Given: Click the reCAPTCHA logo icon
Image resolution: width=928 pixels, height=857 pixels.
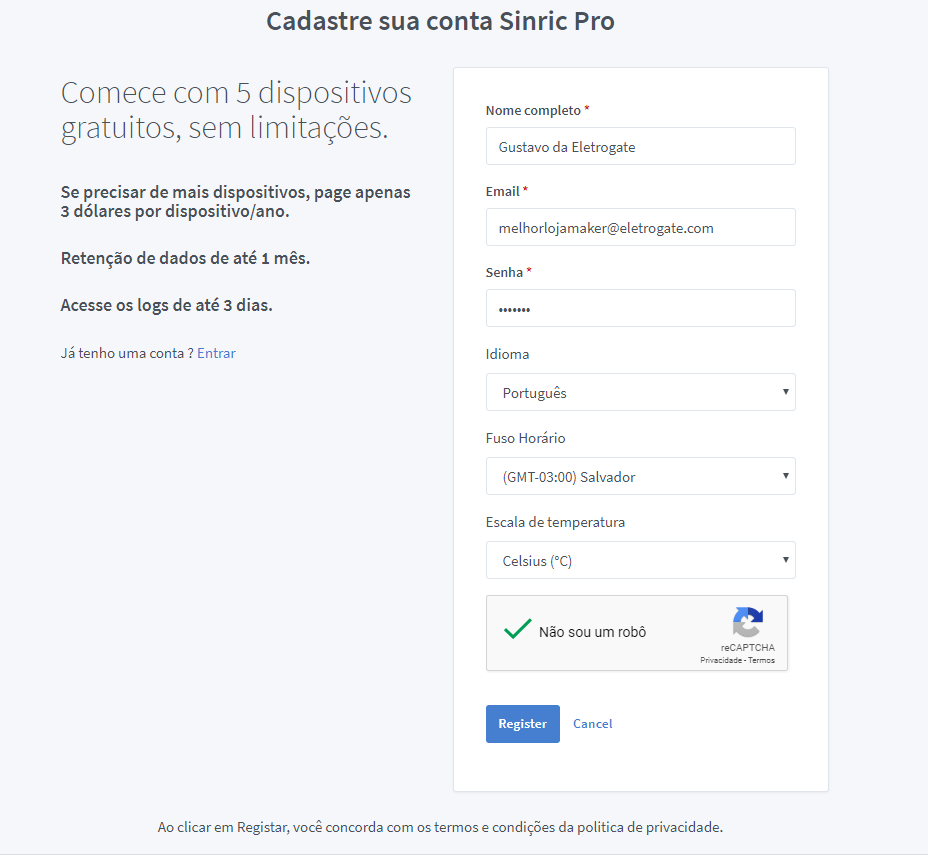Looking at the screenshot, I should pos(748,622).
